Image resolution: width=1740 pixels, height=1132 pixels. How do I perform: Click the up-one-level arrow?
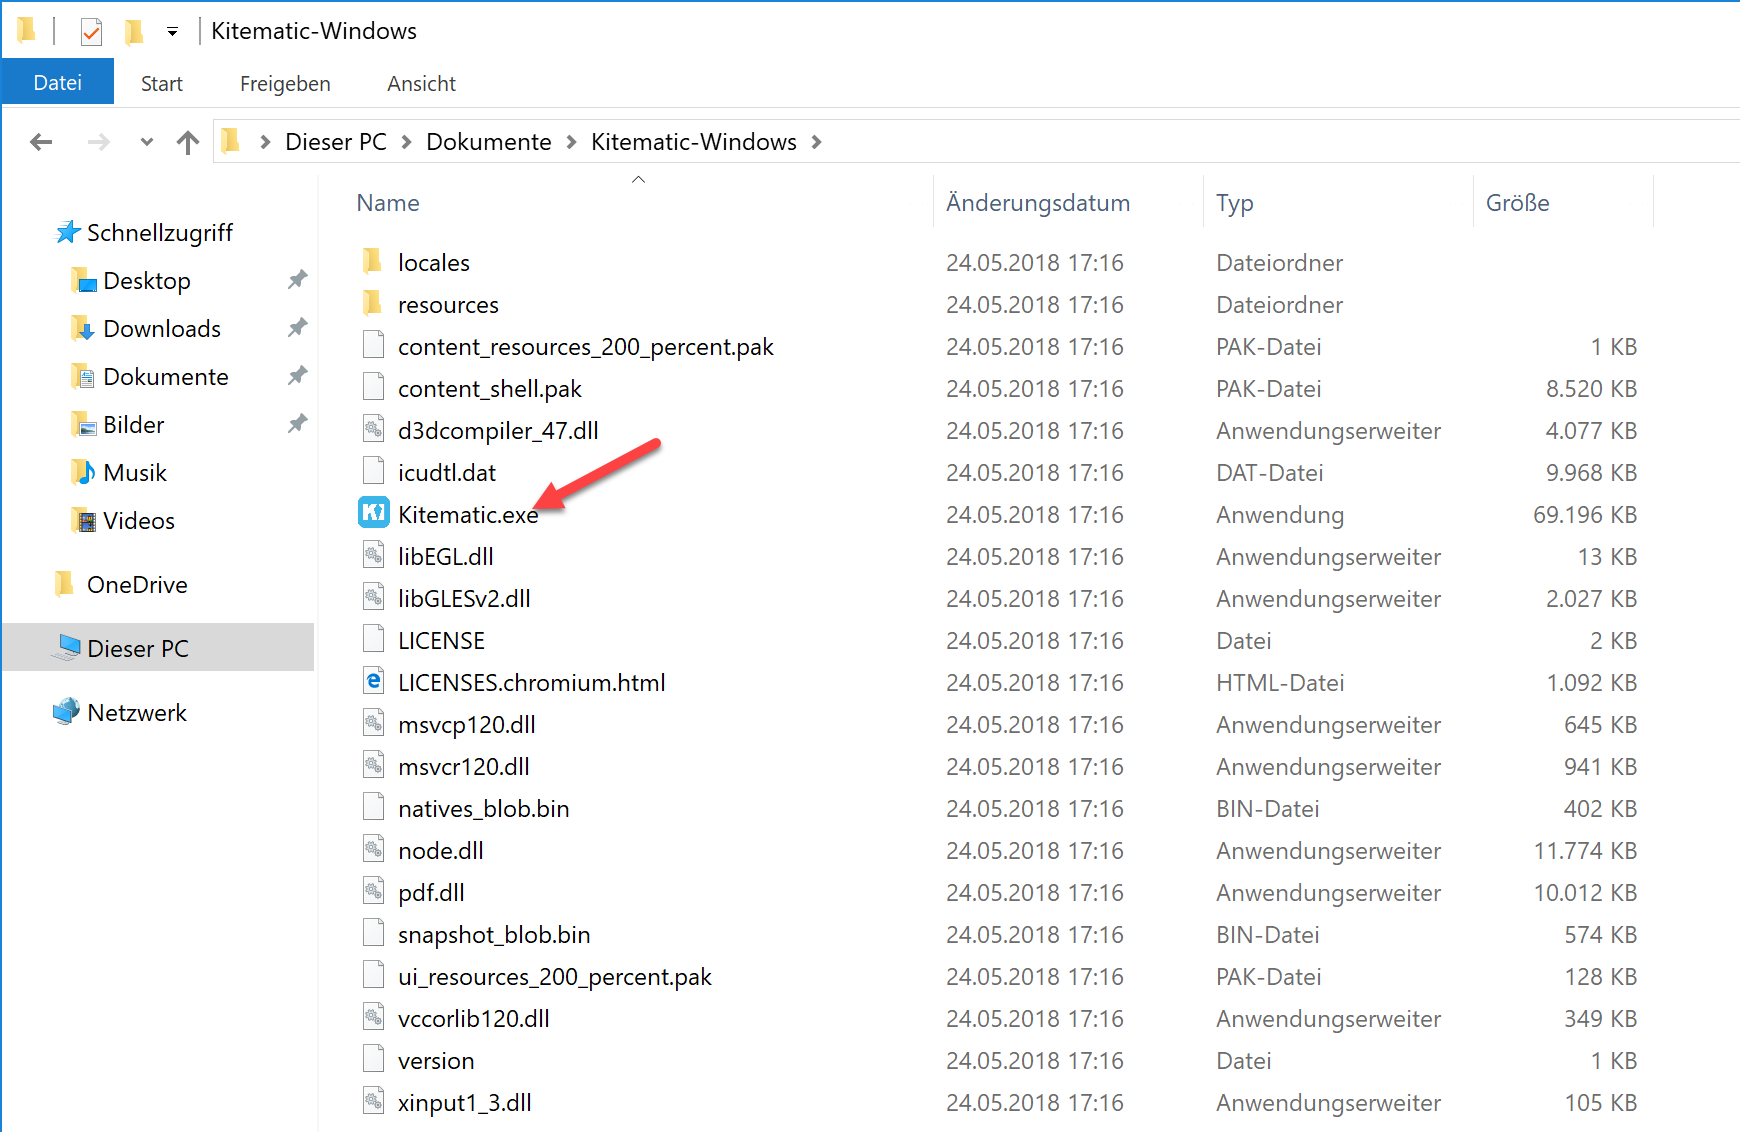pyautogui.click(x=188, y=142)
